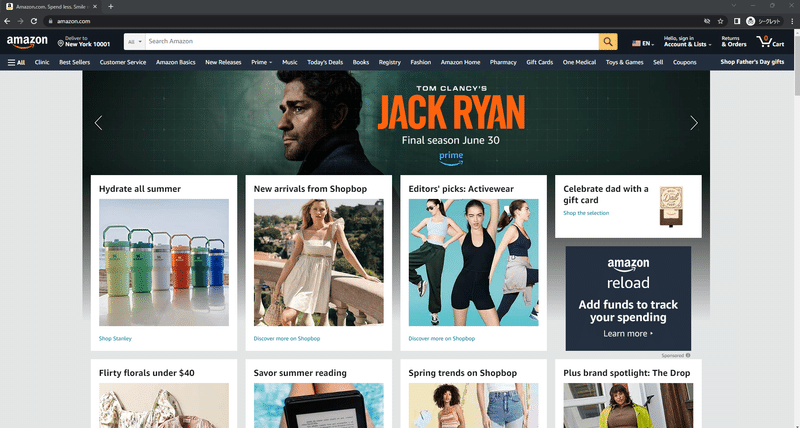
Task: Open Today's Deals
Action: click(x=325, y=62)
